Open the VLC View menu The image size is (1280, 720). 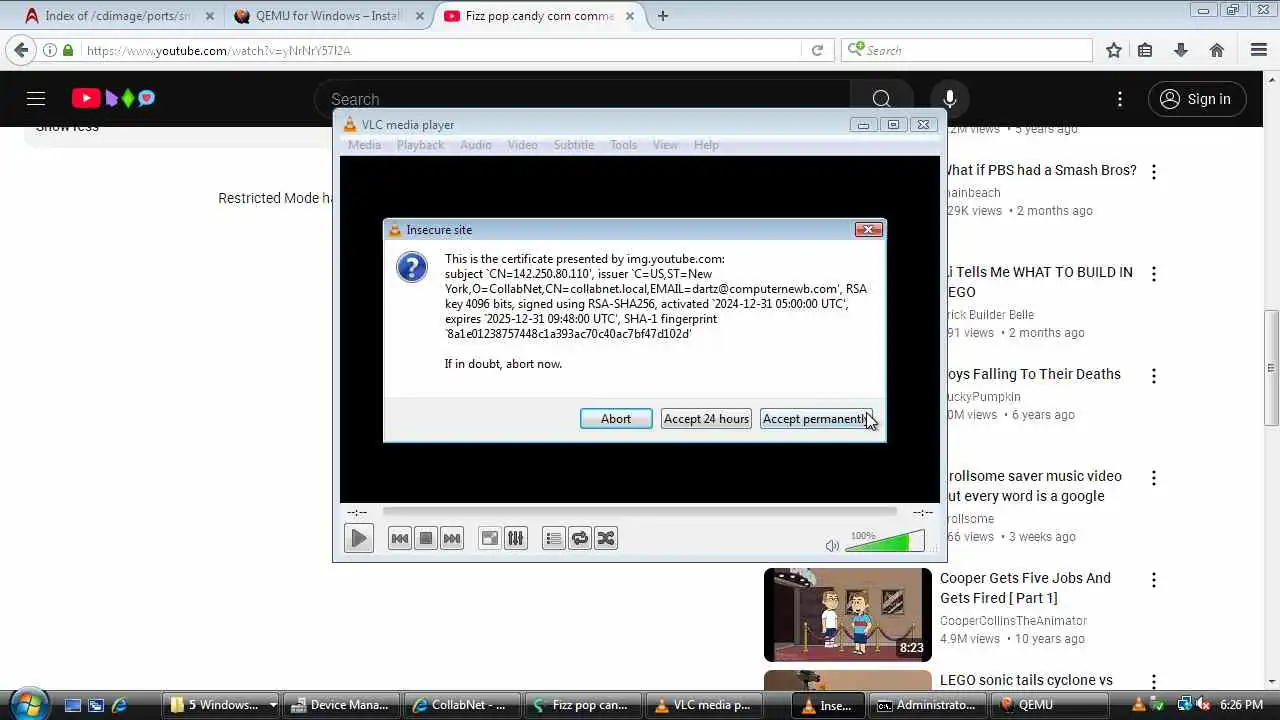click(x=666, y=145)
